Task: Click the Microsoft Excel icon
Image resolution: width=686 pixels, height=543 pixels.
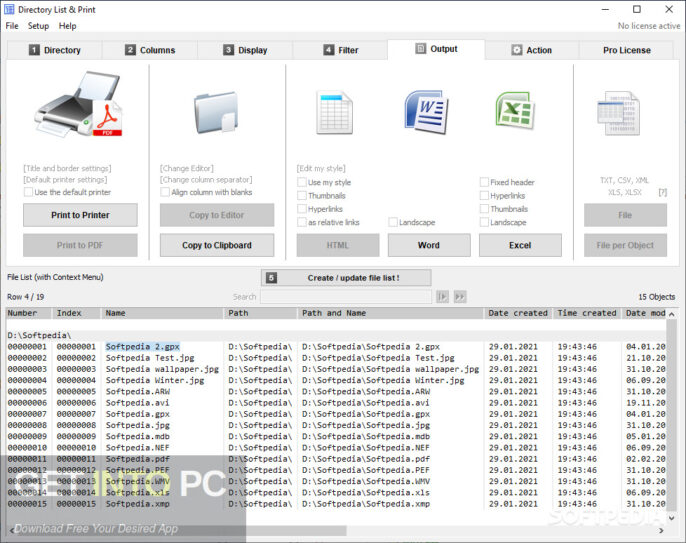Action: [515, 111]
